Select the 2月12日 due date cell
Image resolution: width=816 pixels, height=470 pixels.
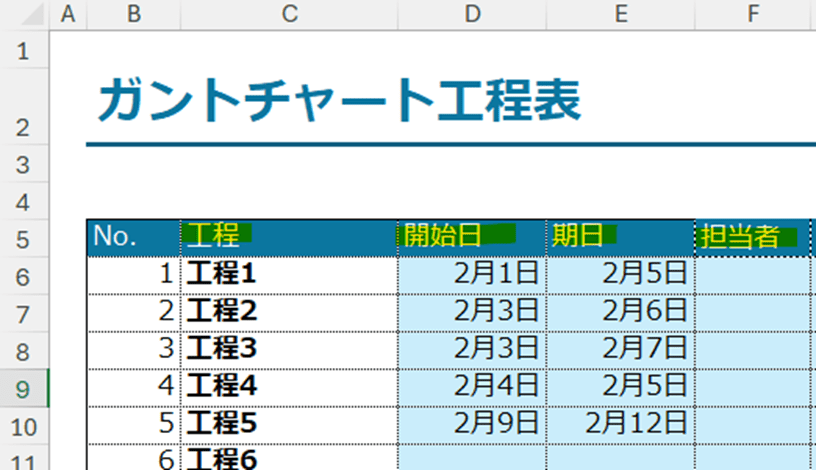(620, 423)
